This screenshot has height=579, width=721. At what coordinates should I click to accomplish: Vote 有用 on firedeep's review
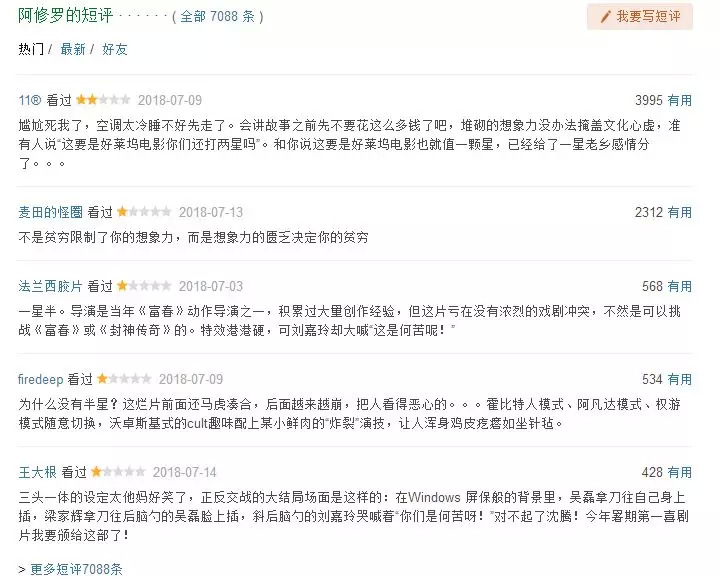pos(680,379)
